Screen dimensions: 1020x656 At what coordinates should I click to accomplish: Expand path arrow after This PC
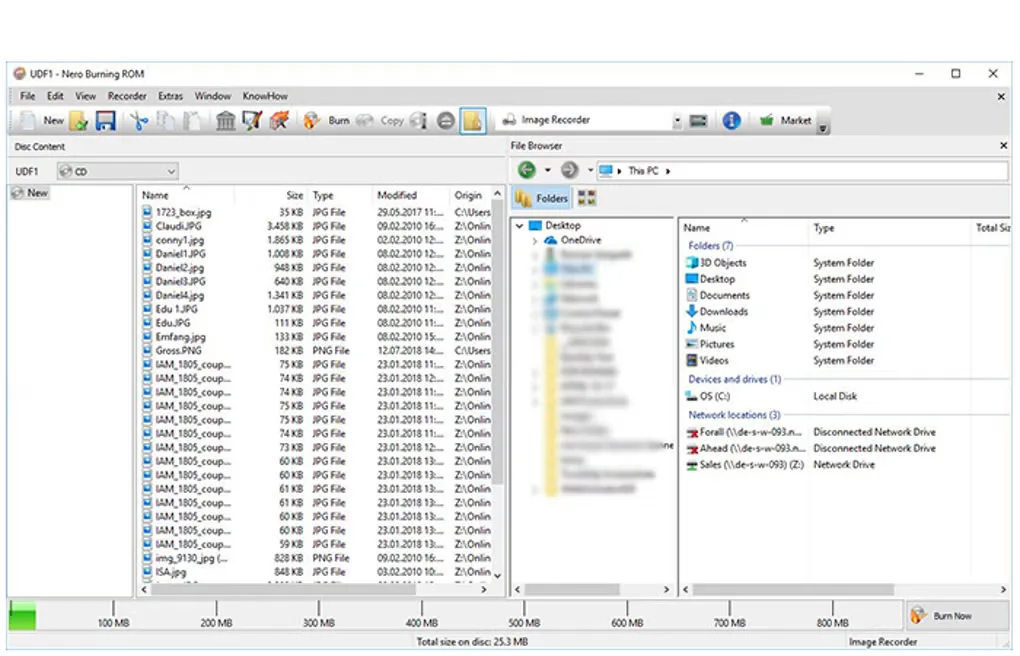(668, 171)
